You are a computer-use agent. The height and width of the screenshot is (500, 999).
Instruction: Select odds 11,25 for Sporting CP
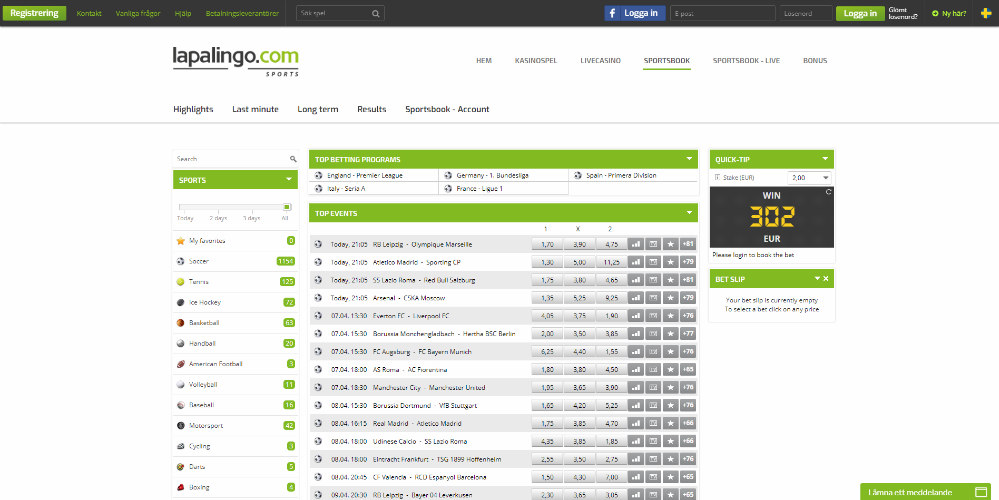611,262
